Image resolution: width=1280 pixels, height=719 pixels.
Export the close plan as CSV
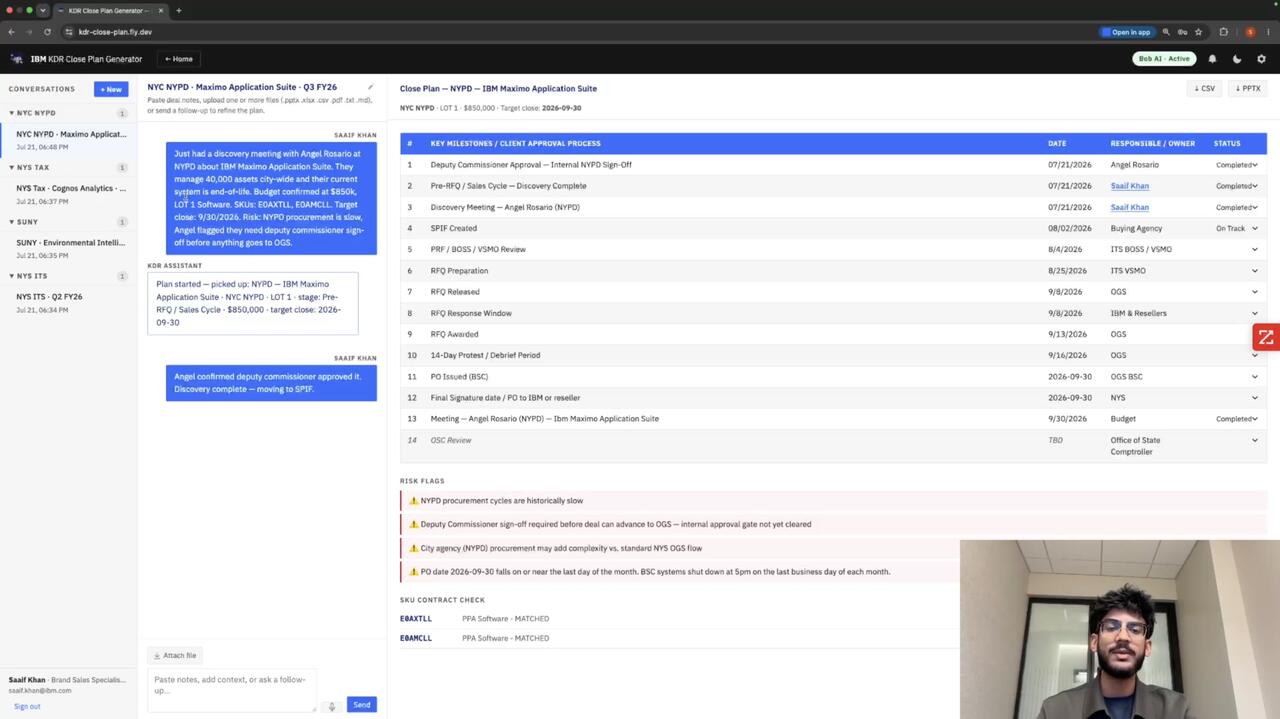tap(1204, 88)
